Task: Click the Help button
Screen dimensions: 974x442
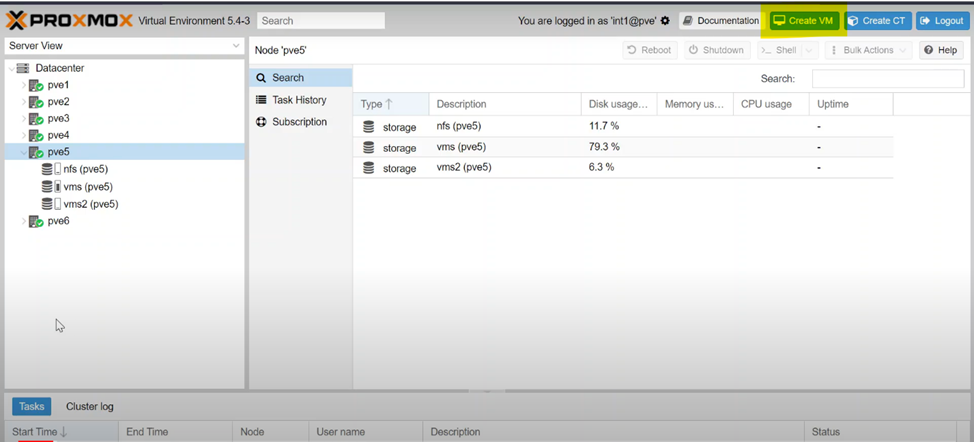Action: pyautogui.click(x=941, y=50)
